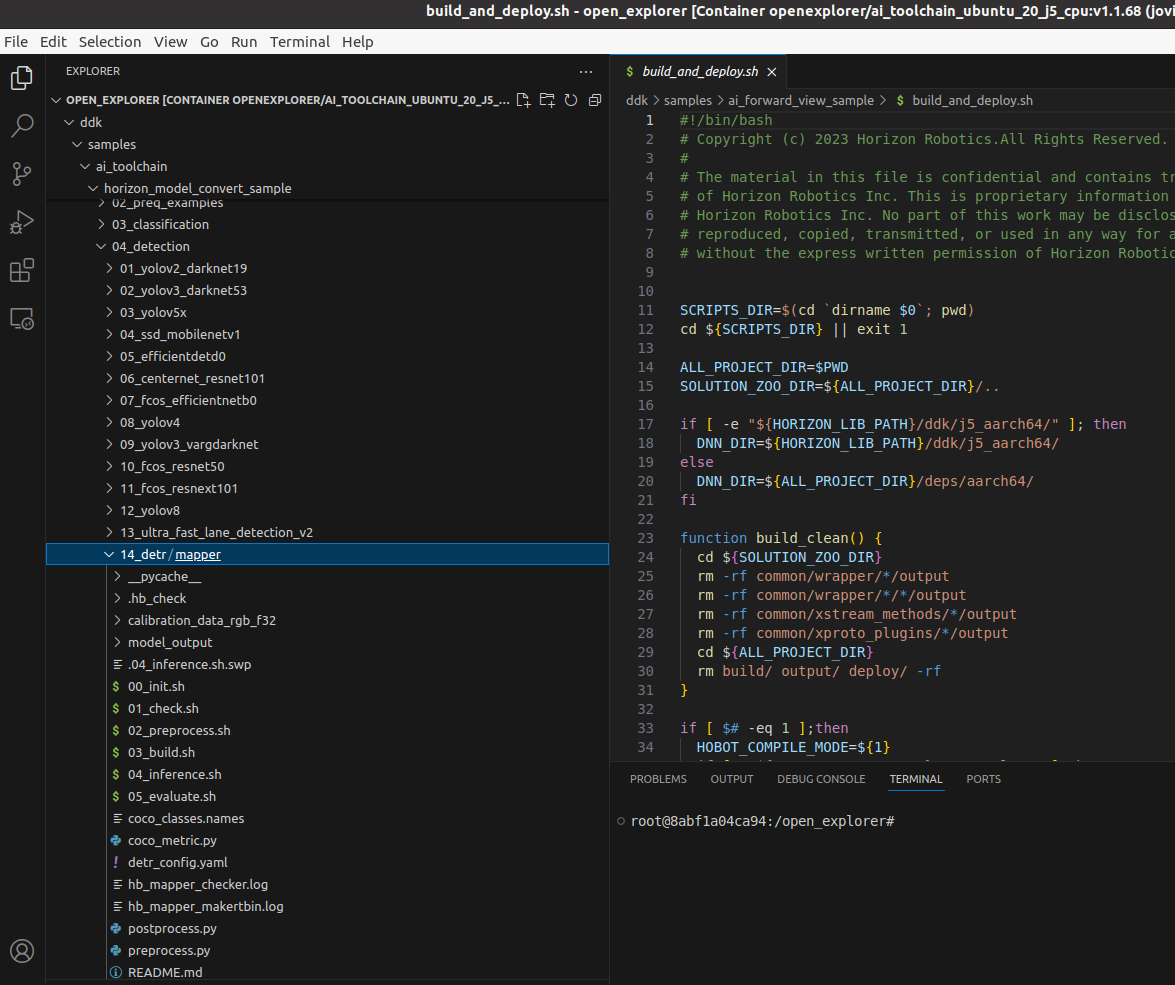The height and width of the screenshot is (985, 1175).
Task: Expand the 03_classification folder
Action: click(x=160, y=224)
